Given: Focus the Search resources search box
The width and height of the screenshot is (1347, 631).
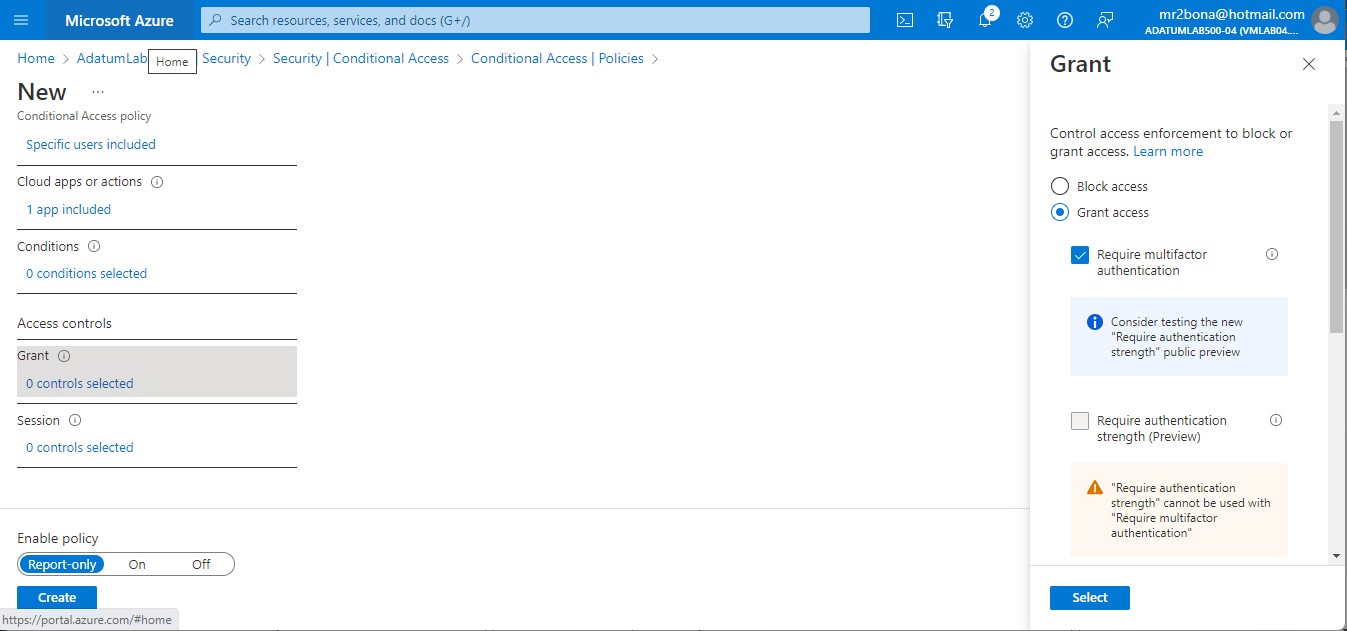Looking at the screenshot, I should click(535, 20).
